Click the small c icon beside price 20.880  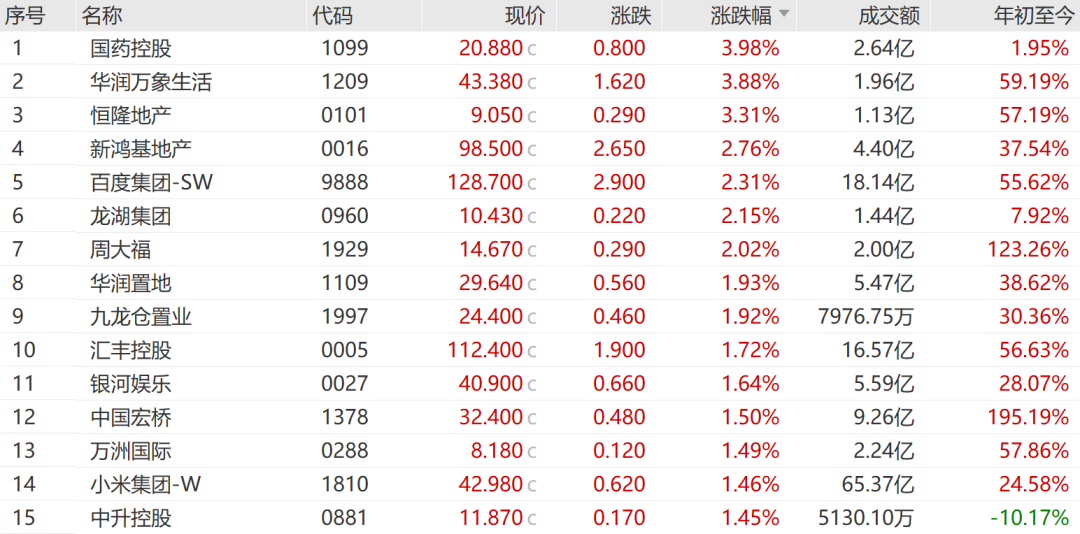(x=532, y=49)
